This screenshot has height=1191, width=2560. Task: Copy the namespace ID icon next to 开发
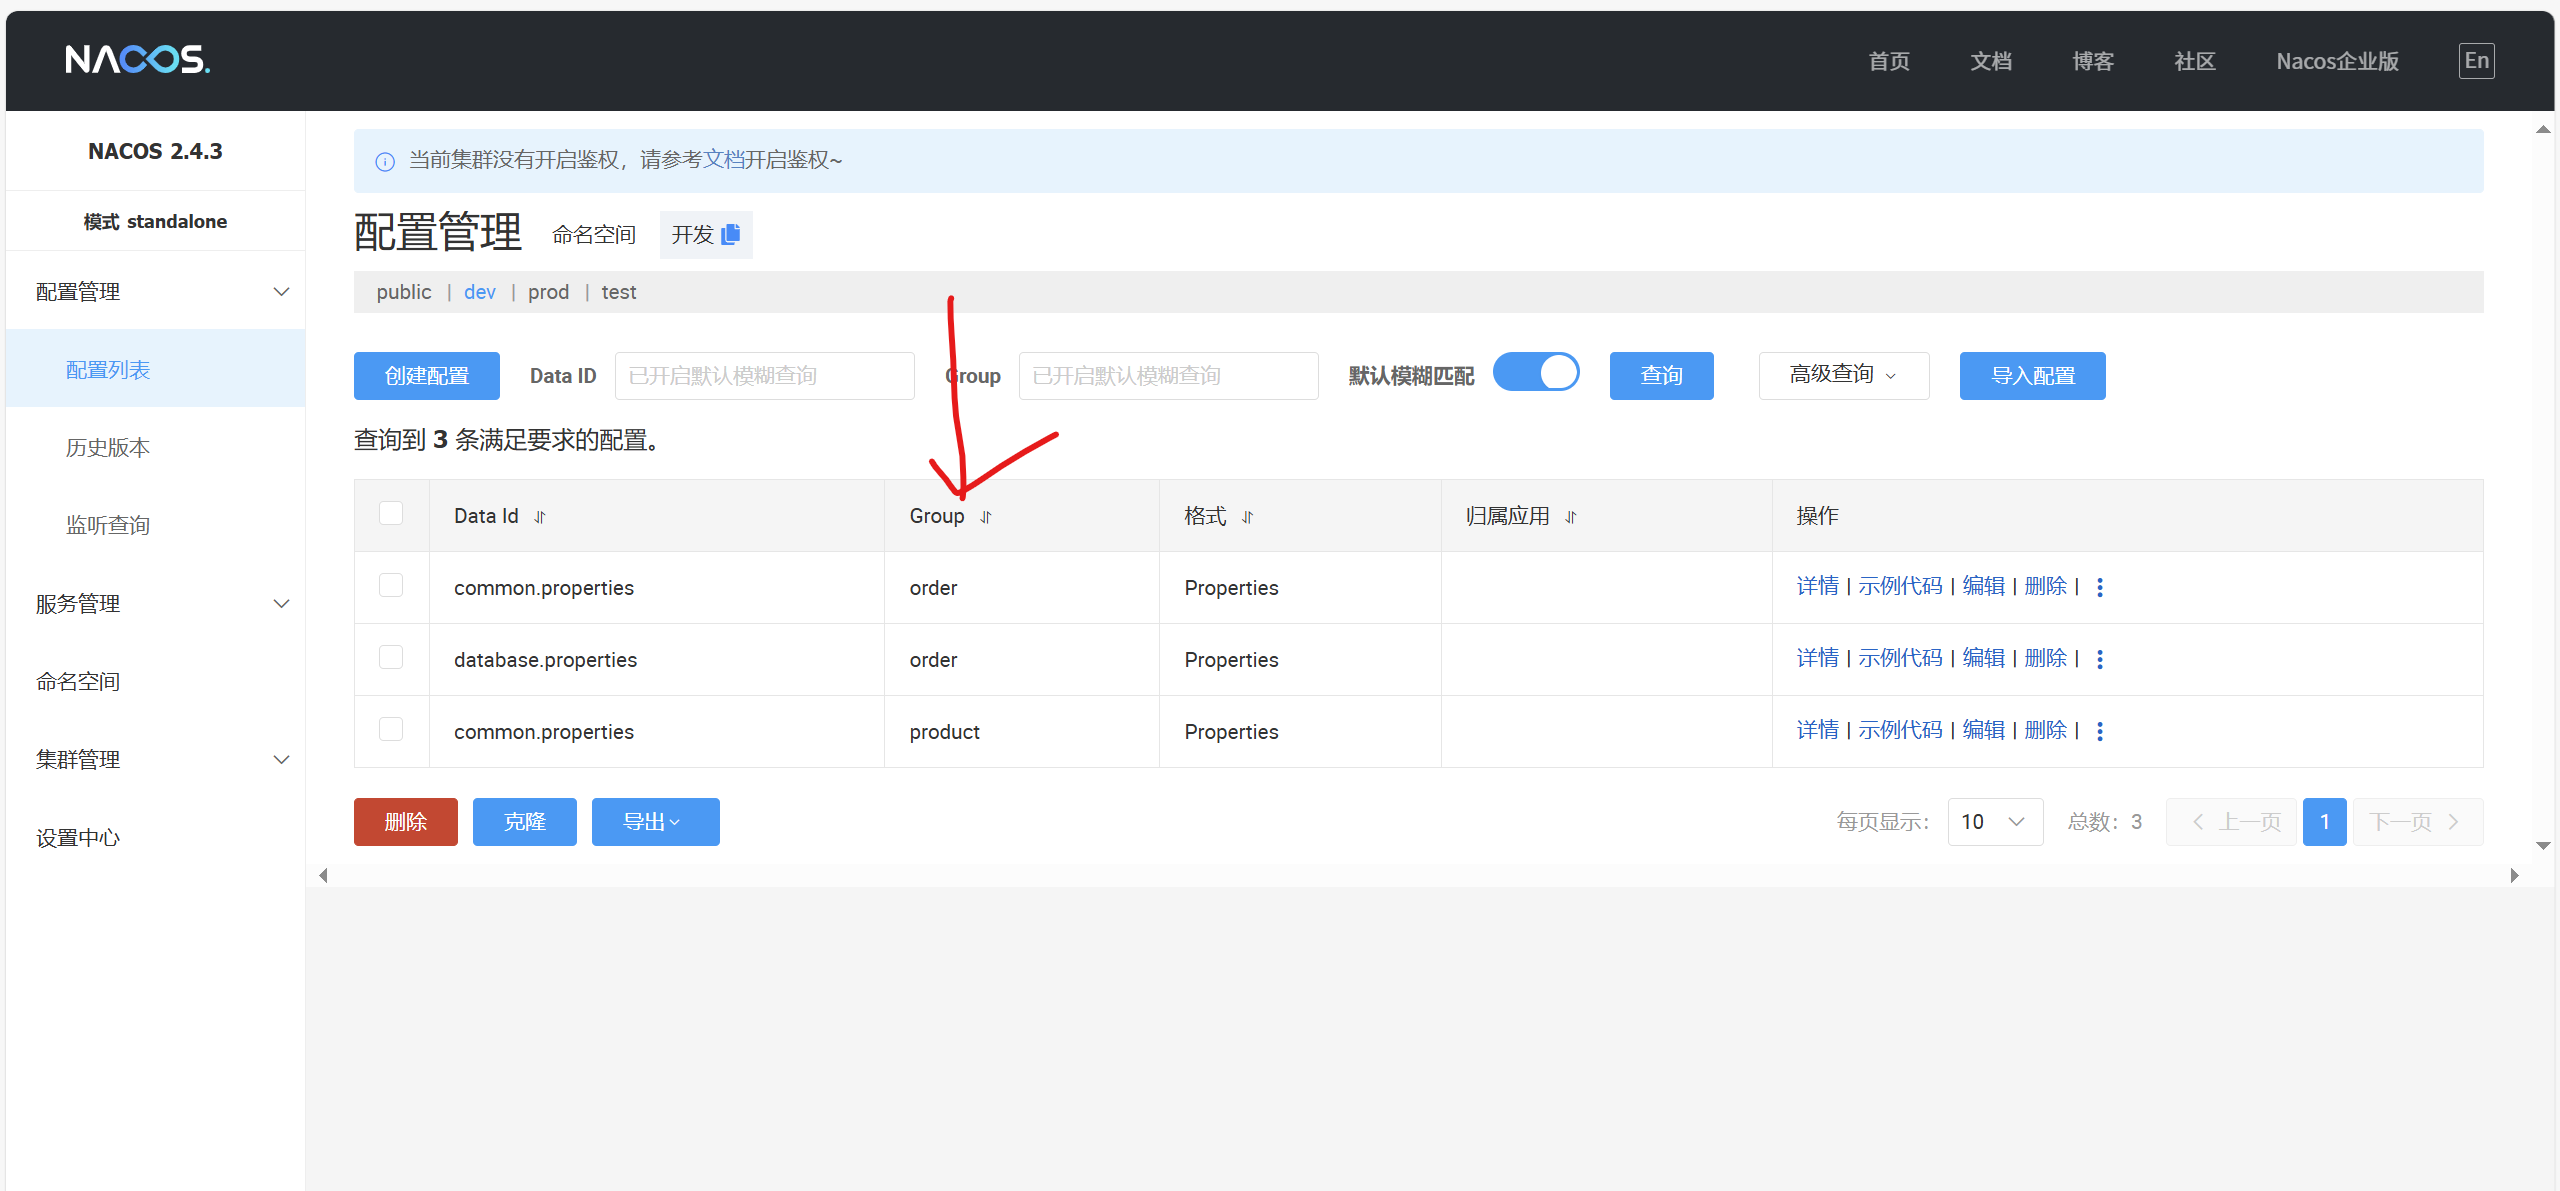click(731, 234)
